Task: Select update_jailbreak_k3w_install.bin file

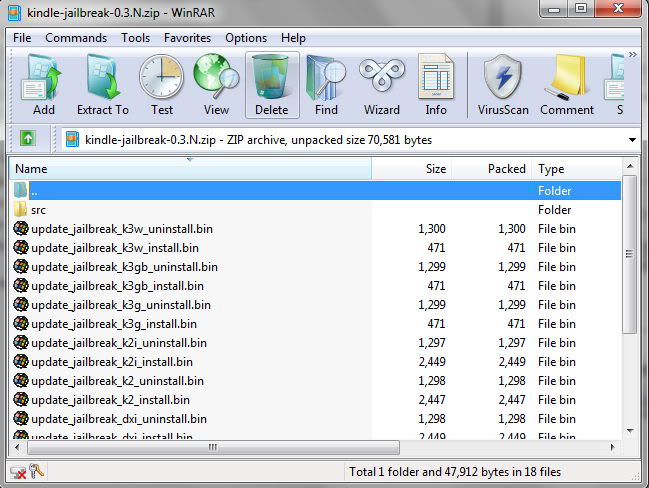Action: (x=315, y=248)
